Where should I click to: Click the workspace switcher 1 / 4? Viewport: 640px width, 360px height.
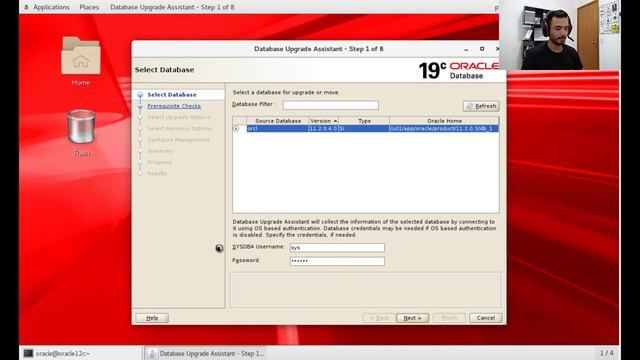[607, 353]
